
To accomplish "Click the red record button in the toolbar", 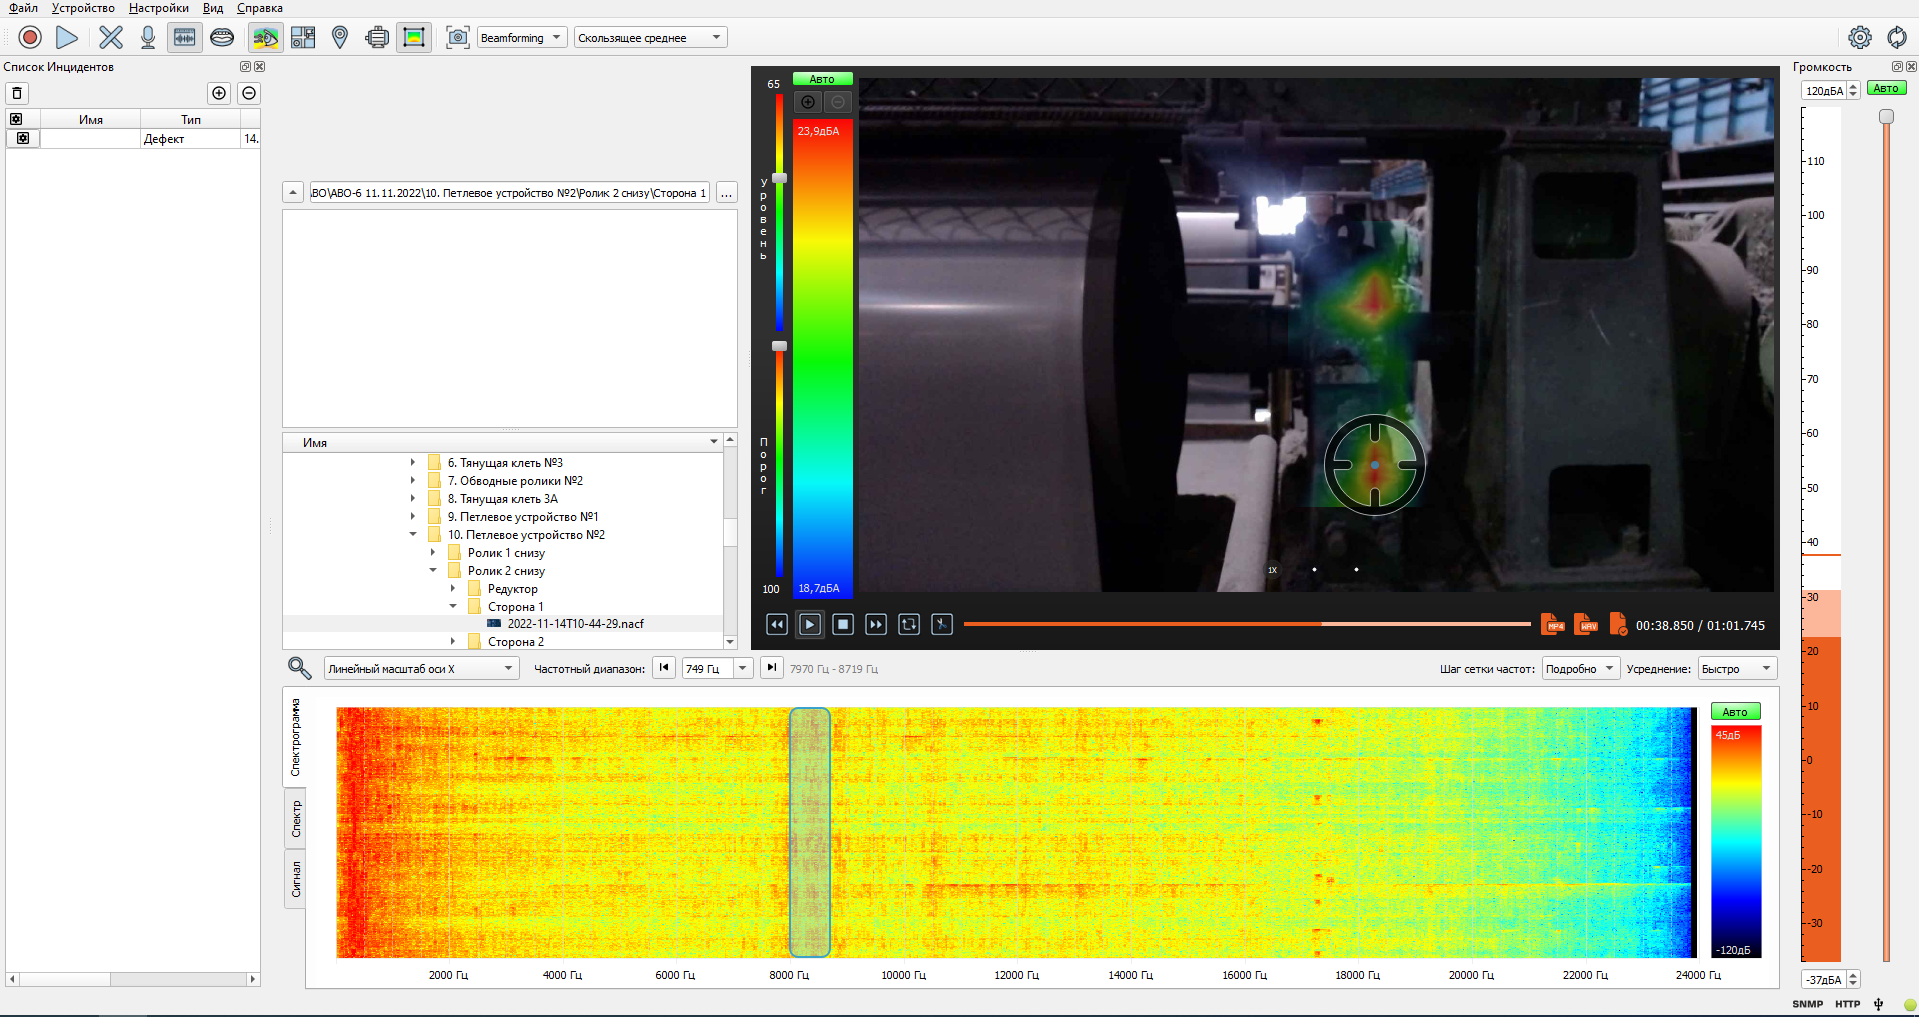I will (x=30, y=38).
